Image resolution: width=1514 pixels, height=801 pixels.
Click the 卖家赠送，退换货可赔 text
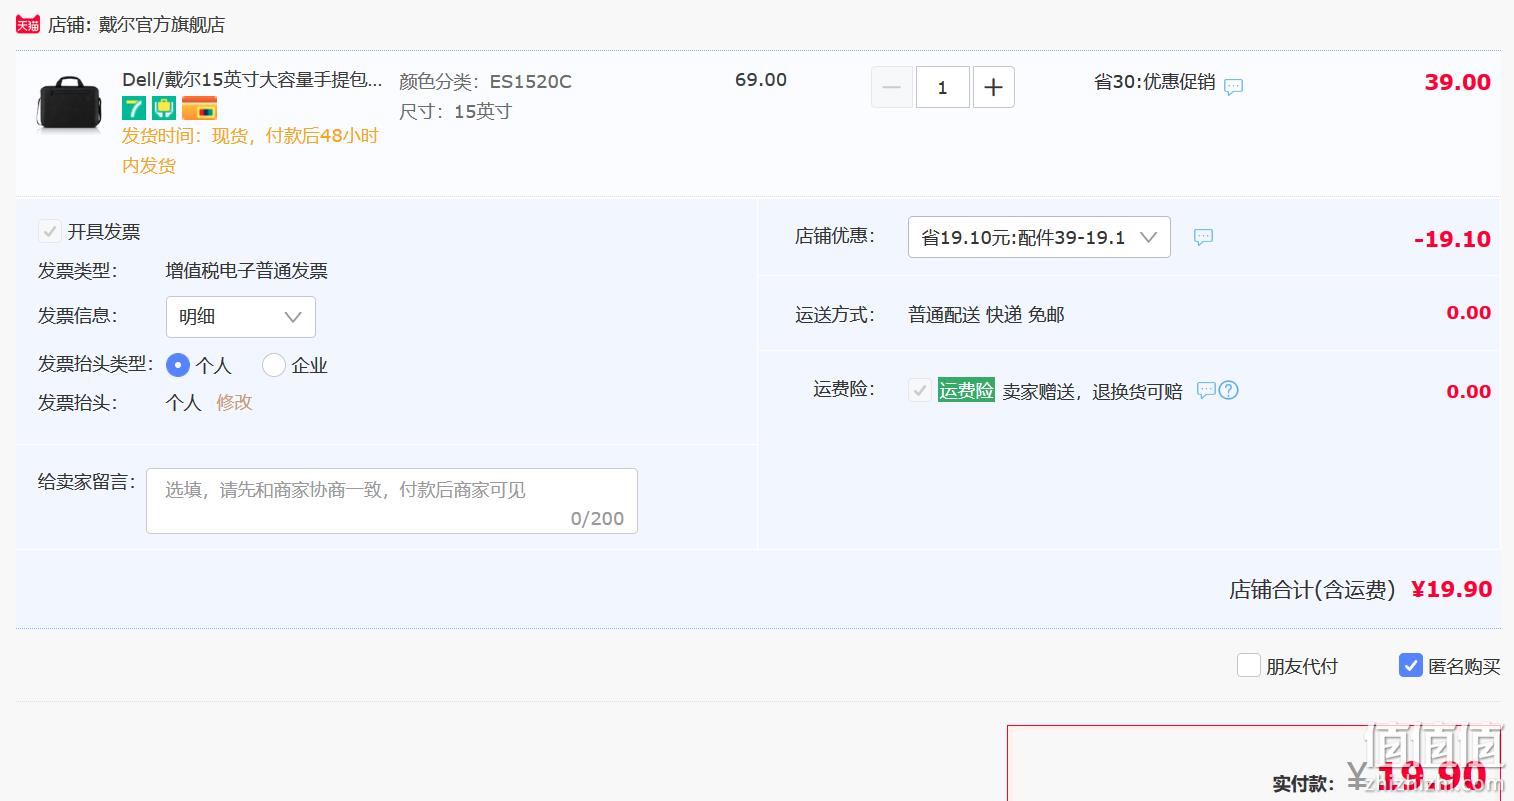[x=1093, y=392]
